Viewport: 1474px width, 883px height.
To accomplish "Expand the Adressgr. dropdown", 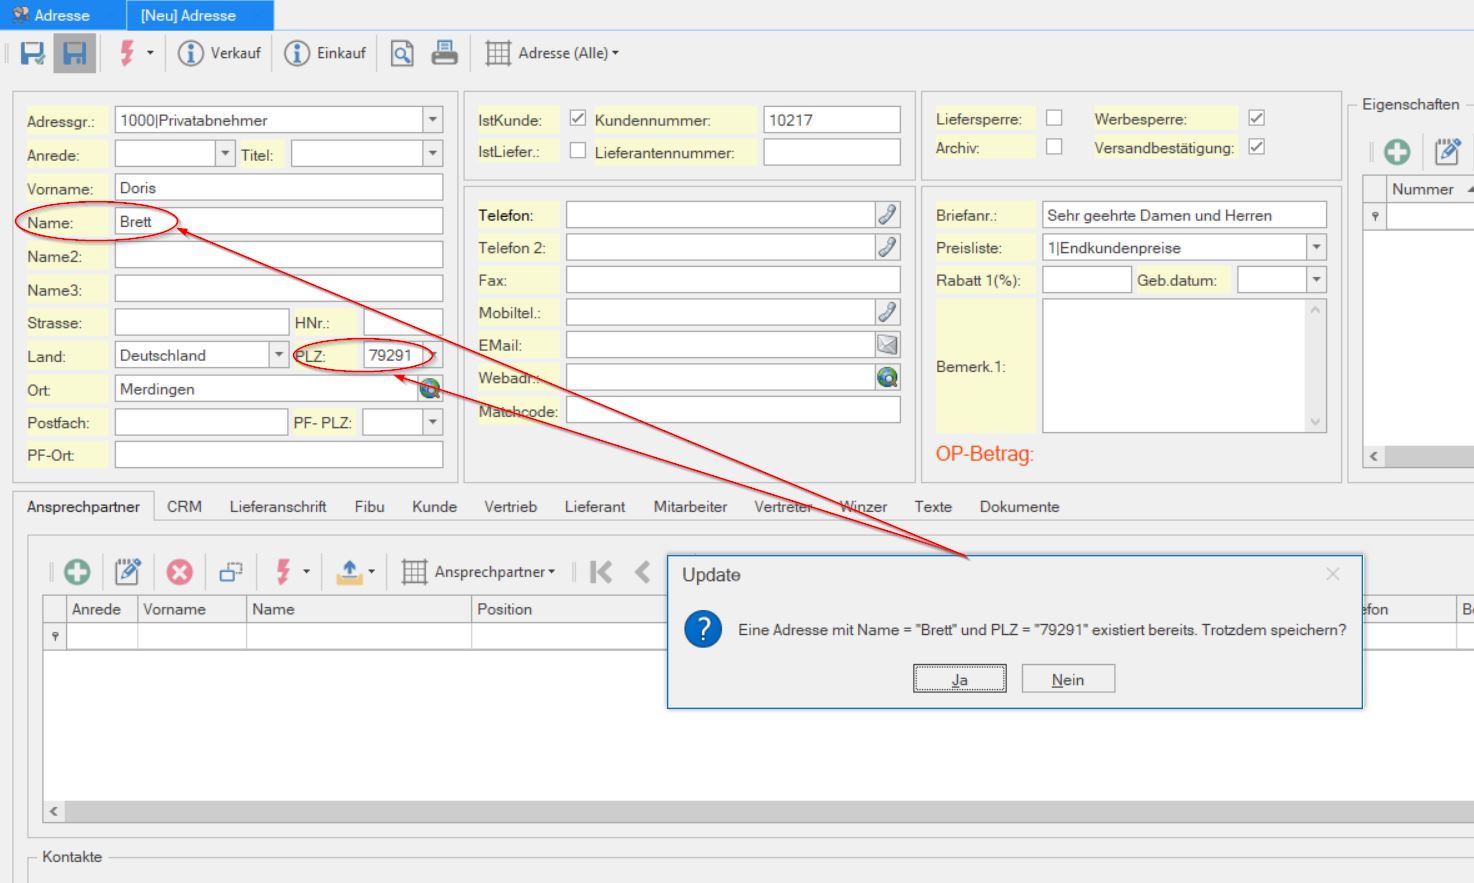I will 433,120.
